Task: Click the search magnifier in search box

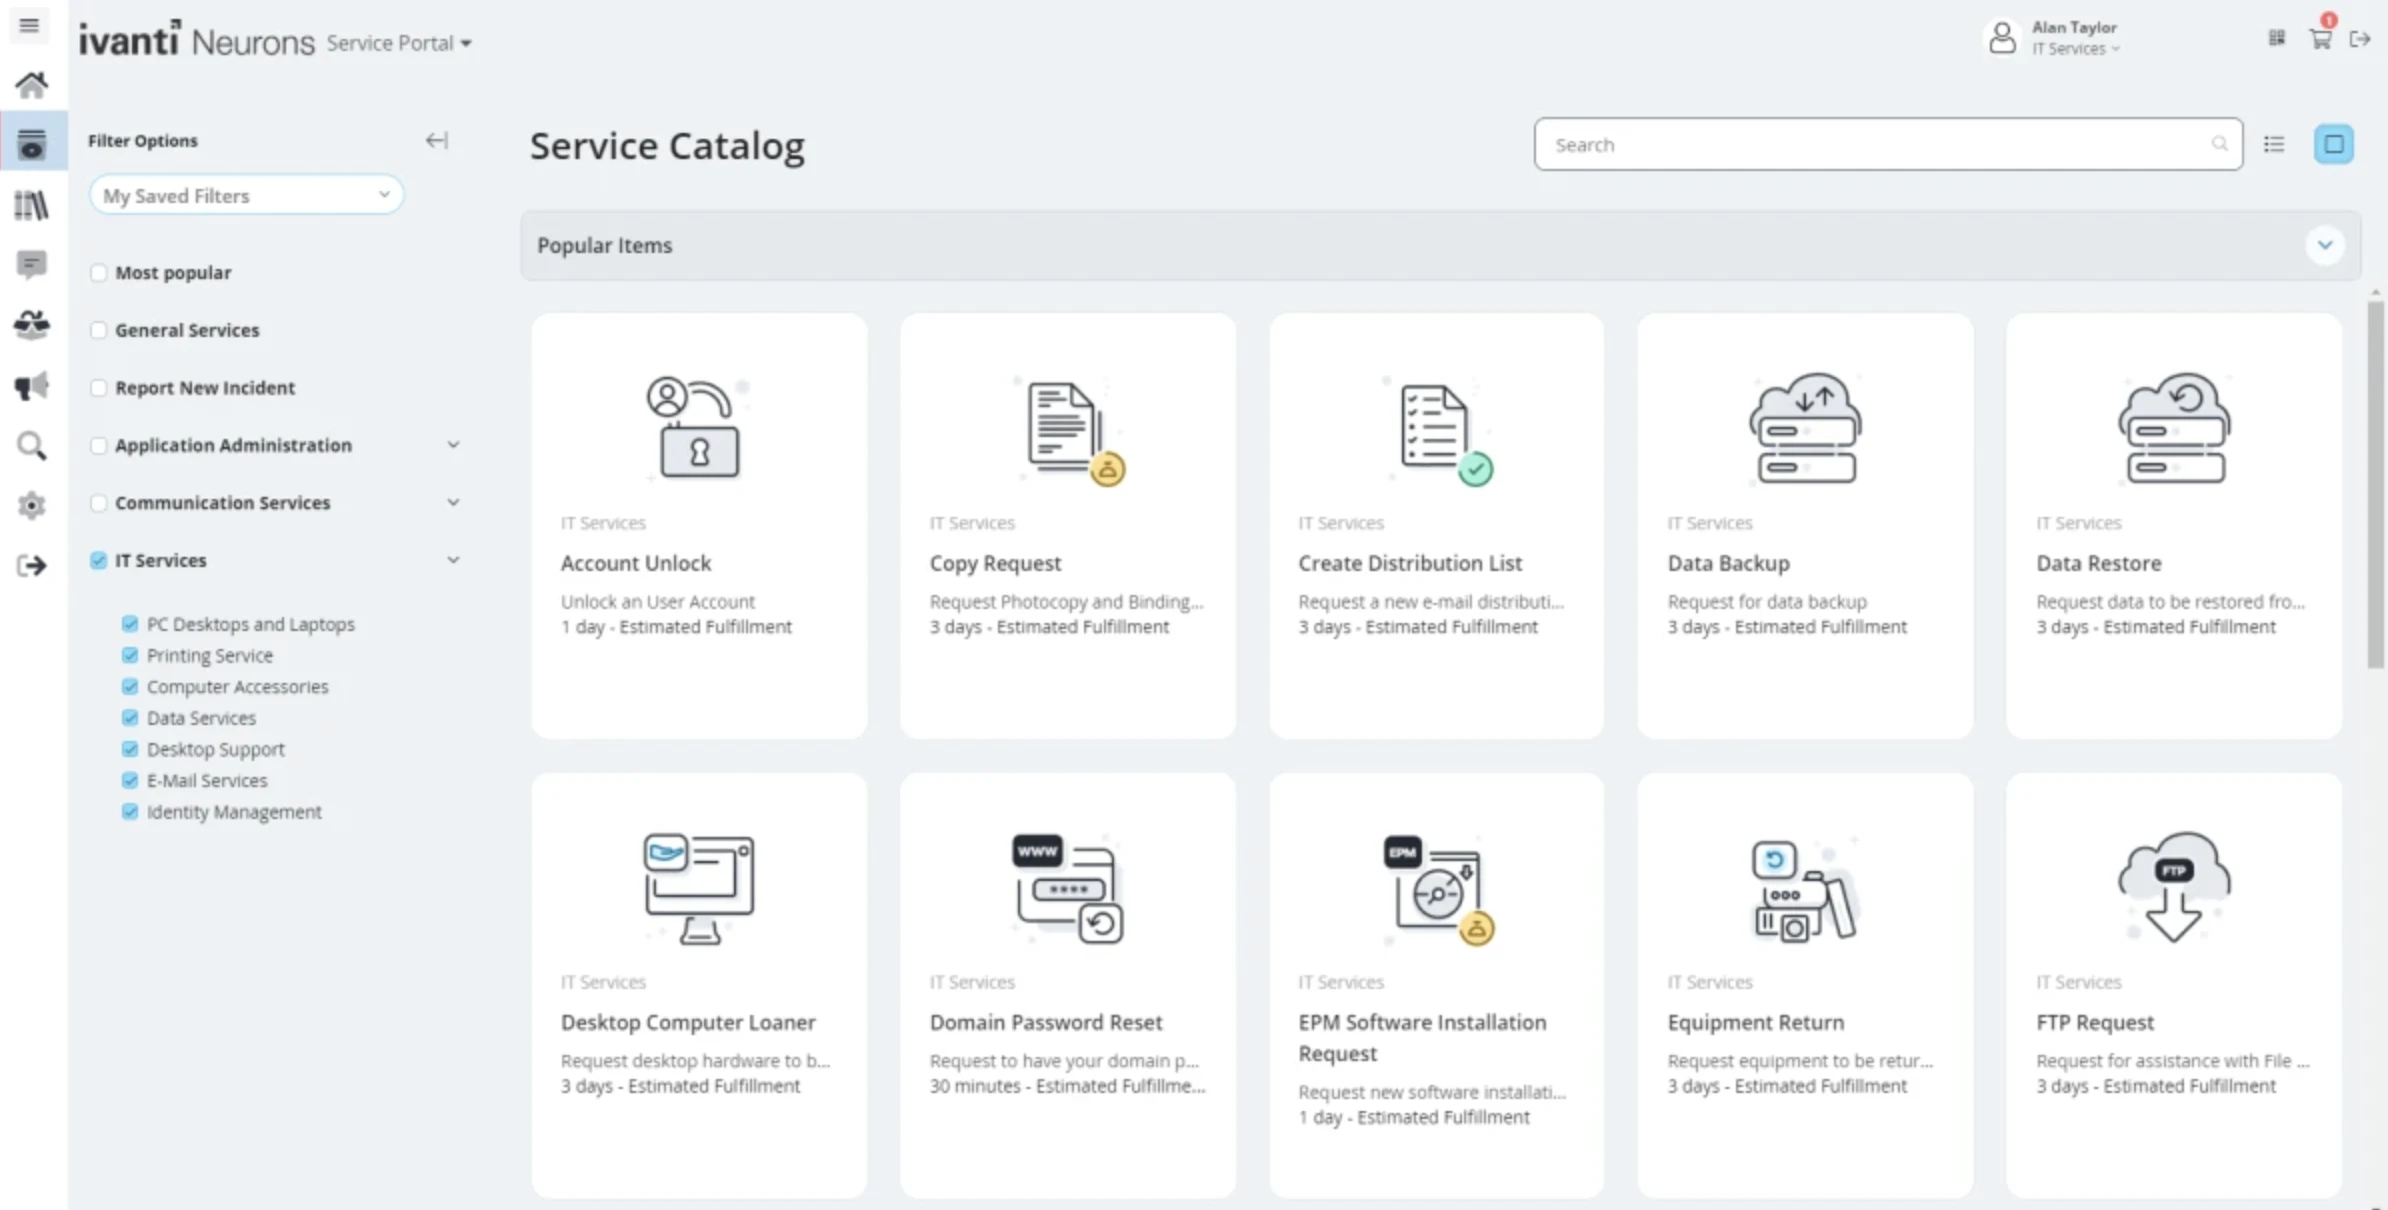Action: coord(2219,144)
